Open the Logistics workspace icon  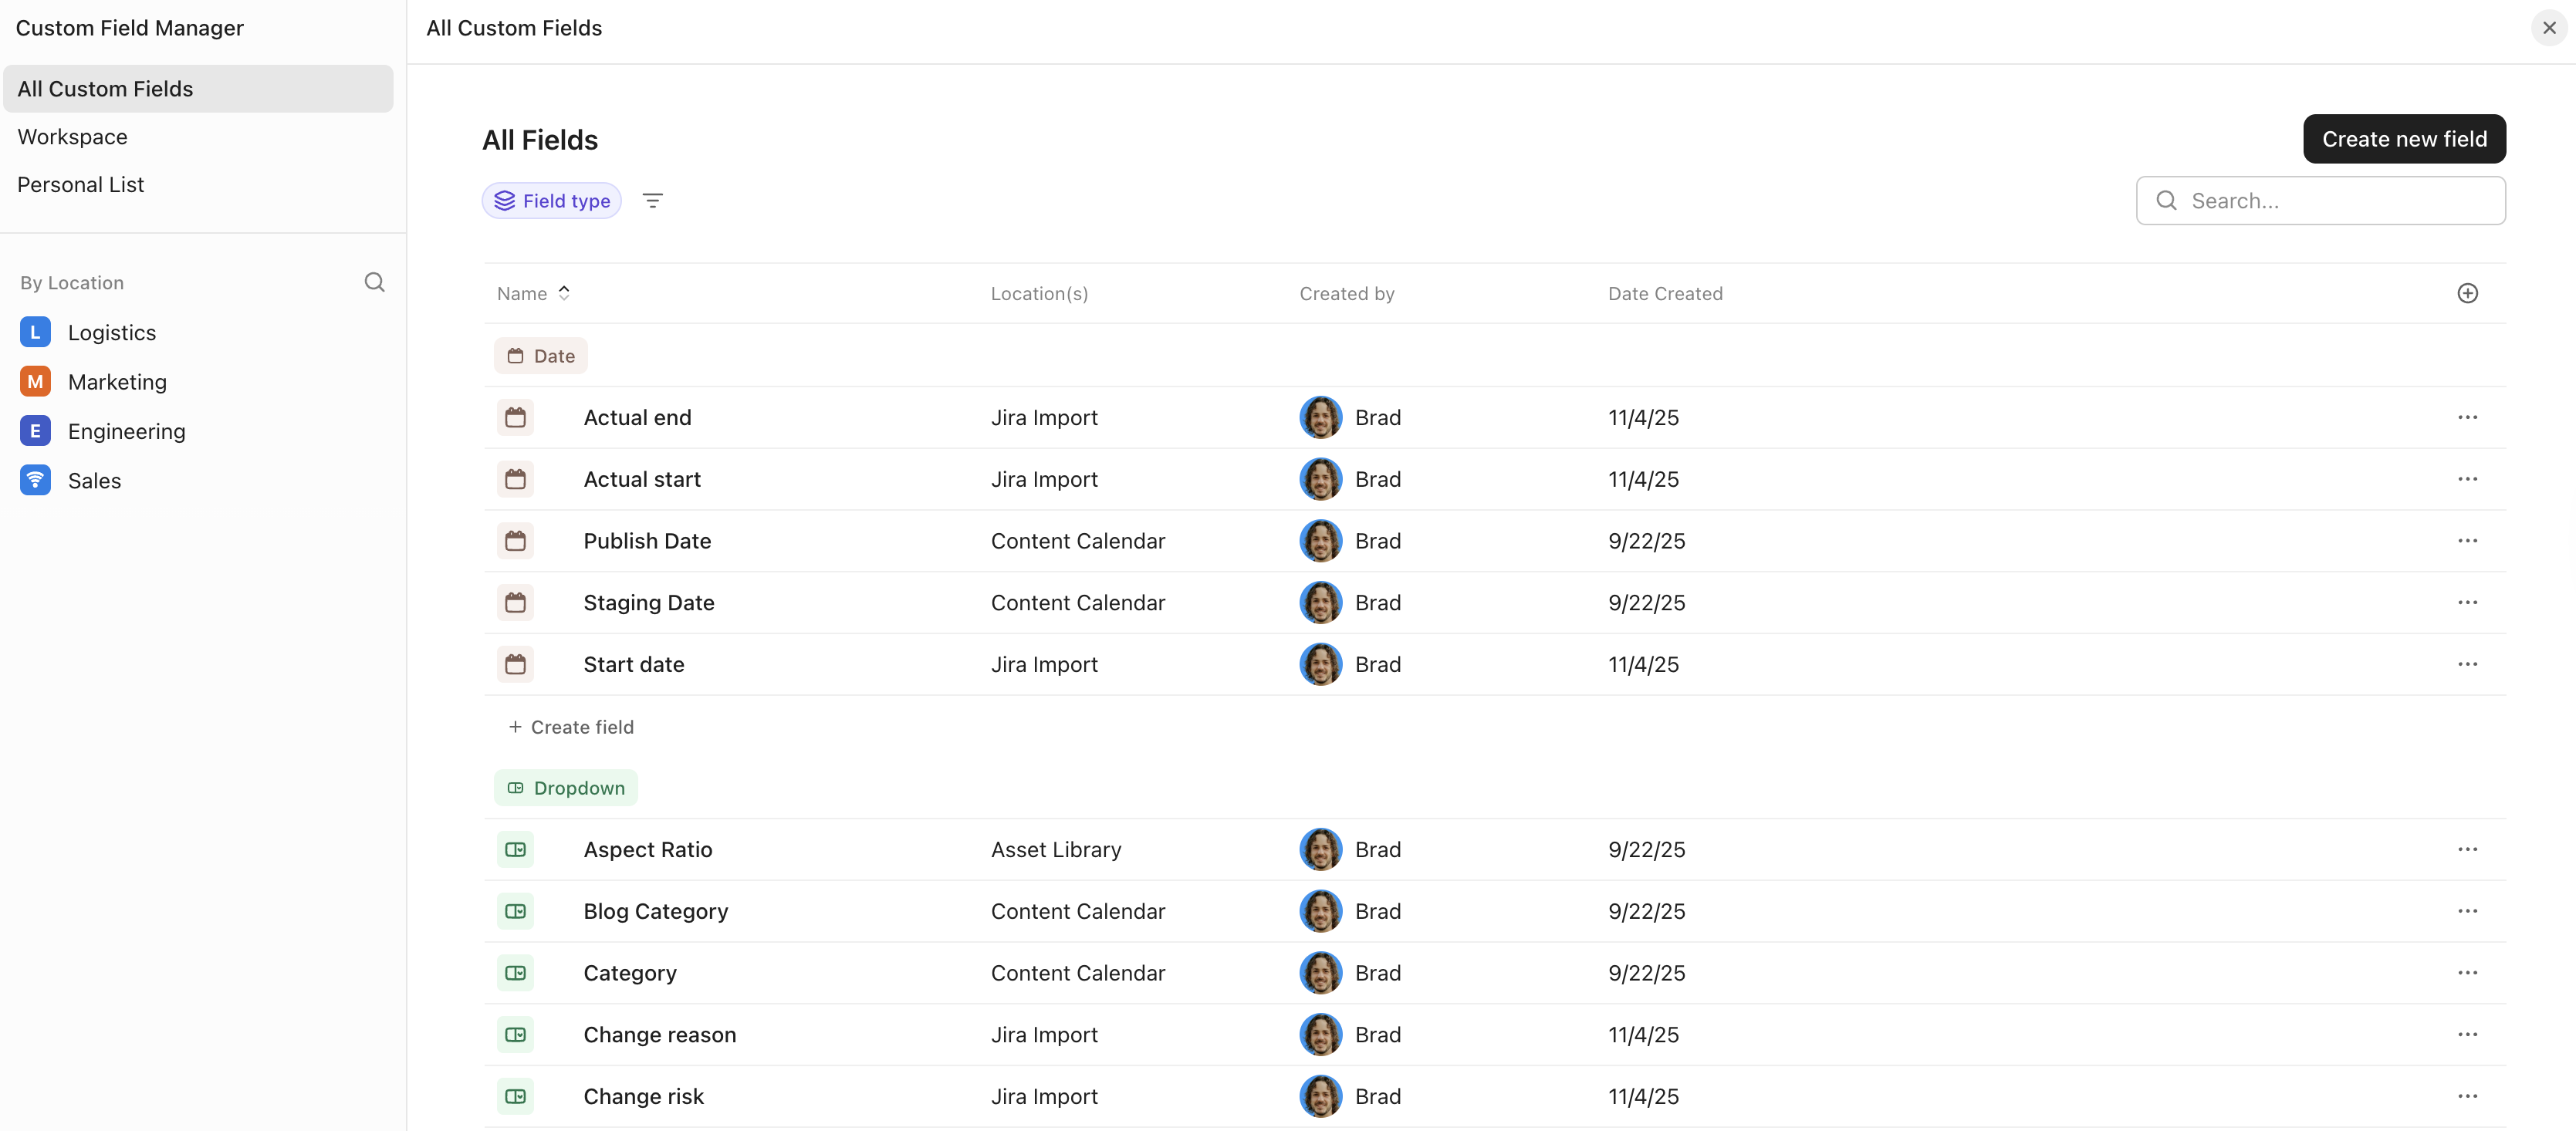tap(35, 331)
